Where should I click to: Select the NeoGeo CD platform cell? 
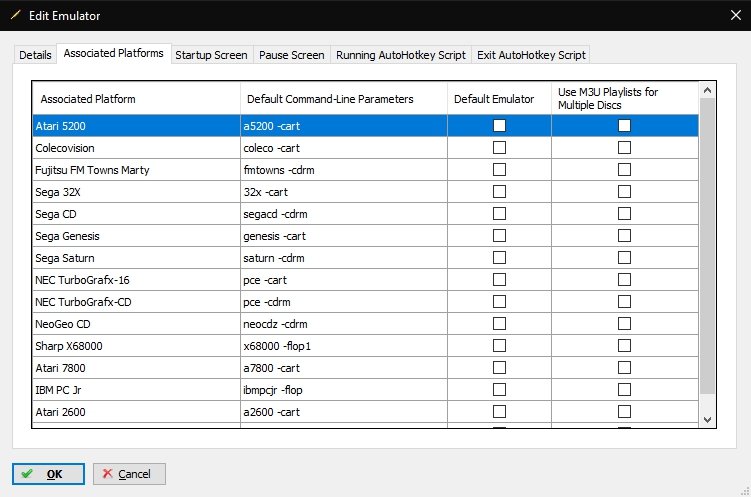point(137,324)
